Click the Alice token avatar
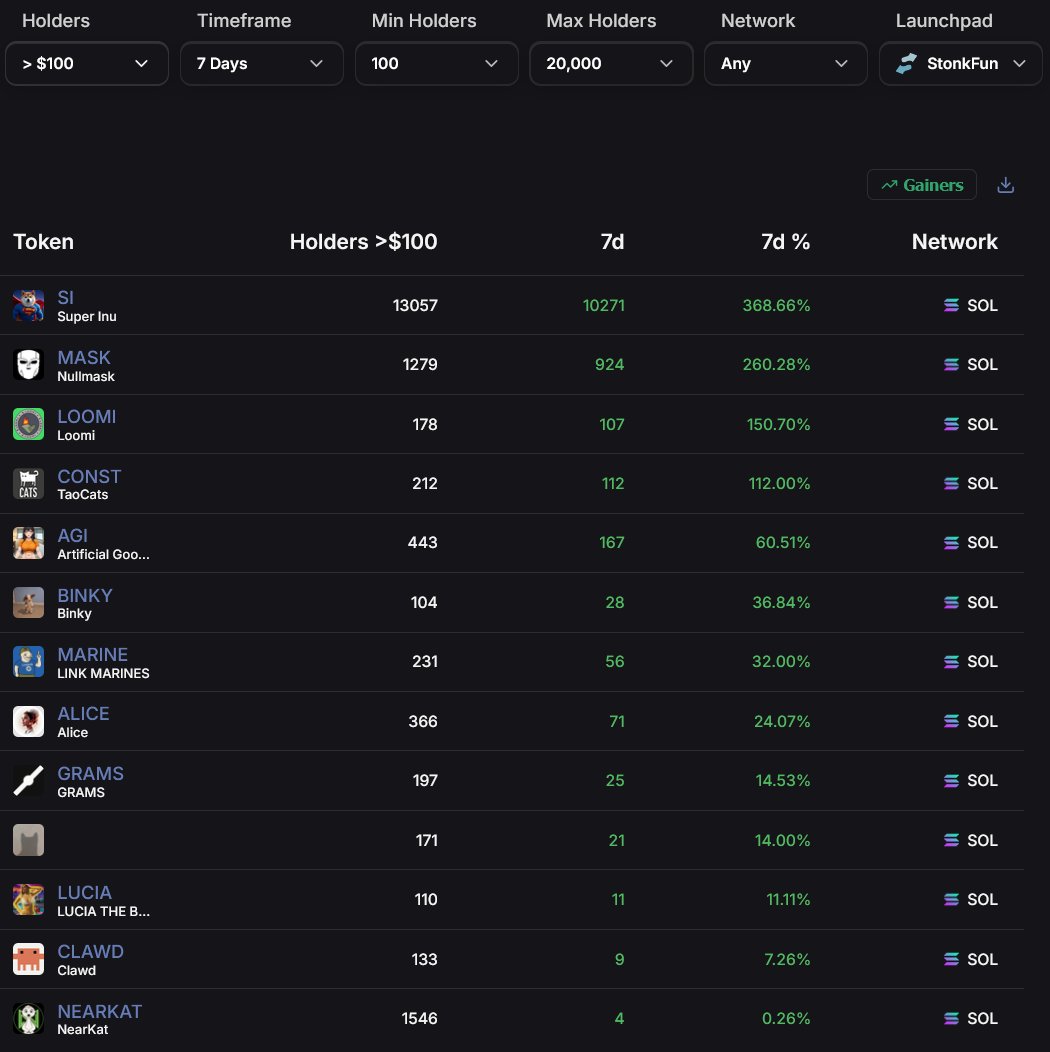 [x=28, y=721]
